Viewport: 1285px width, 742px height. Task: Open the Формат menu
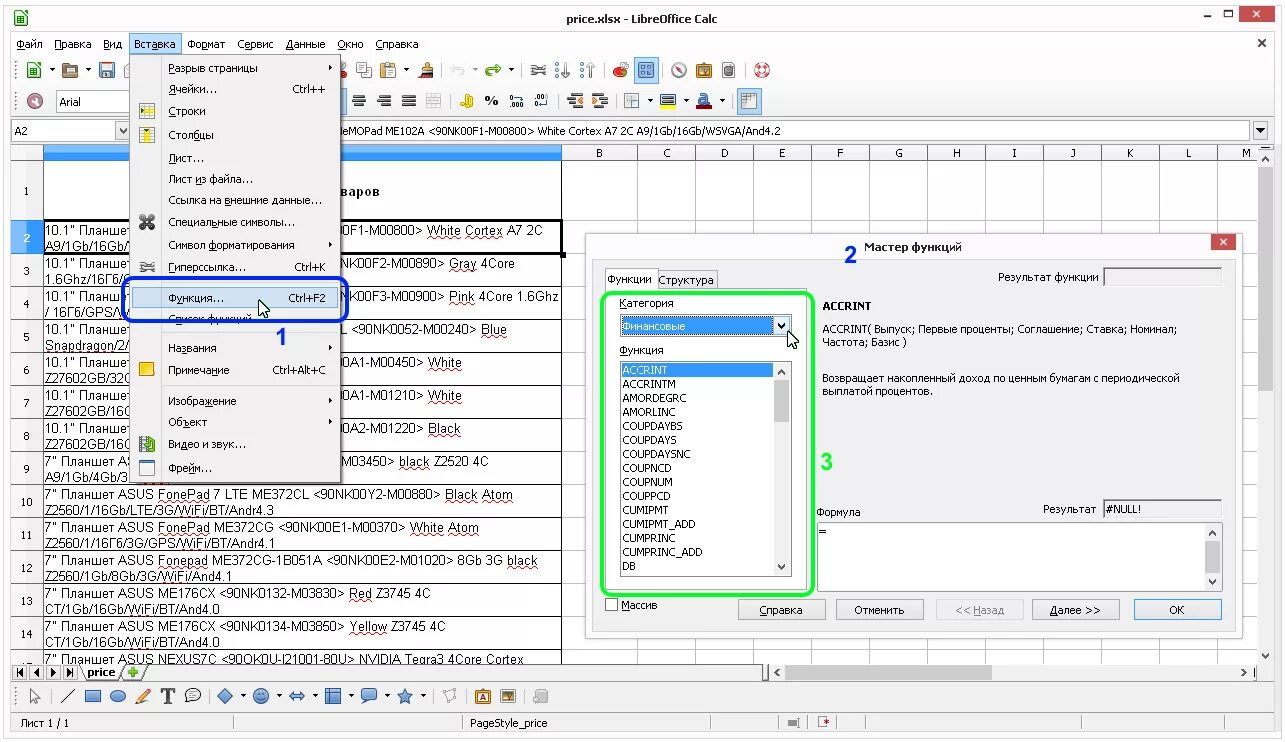[206, 44]
